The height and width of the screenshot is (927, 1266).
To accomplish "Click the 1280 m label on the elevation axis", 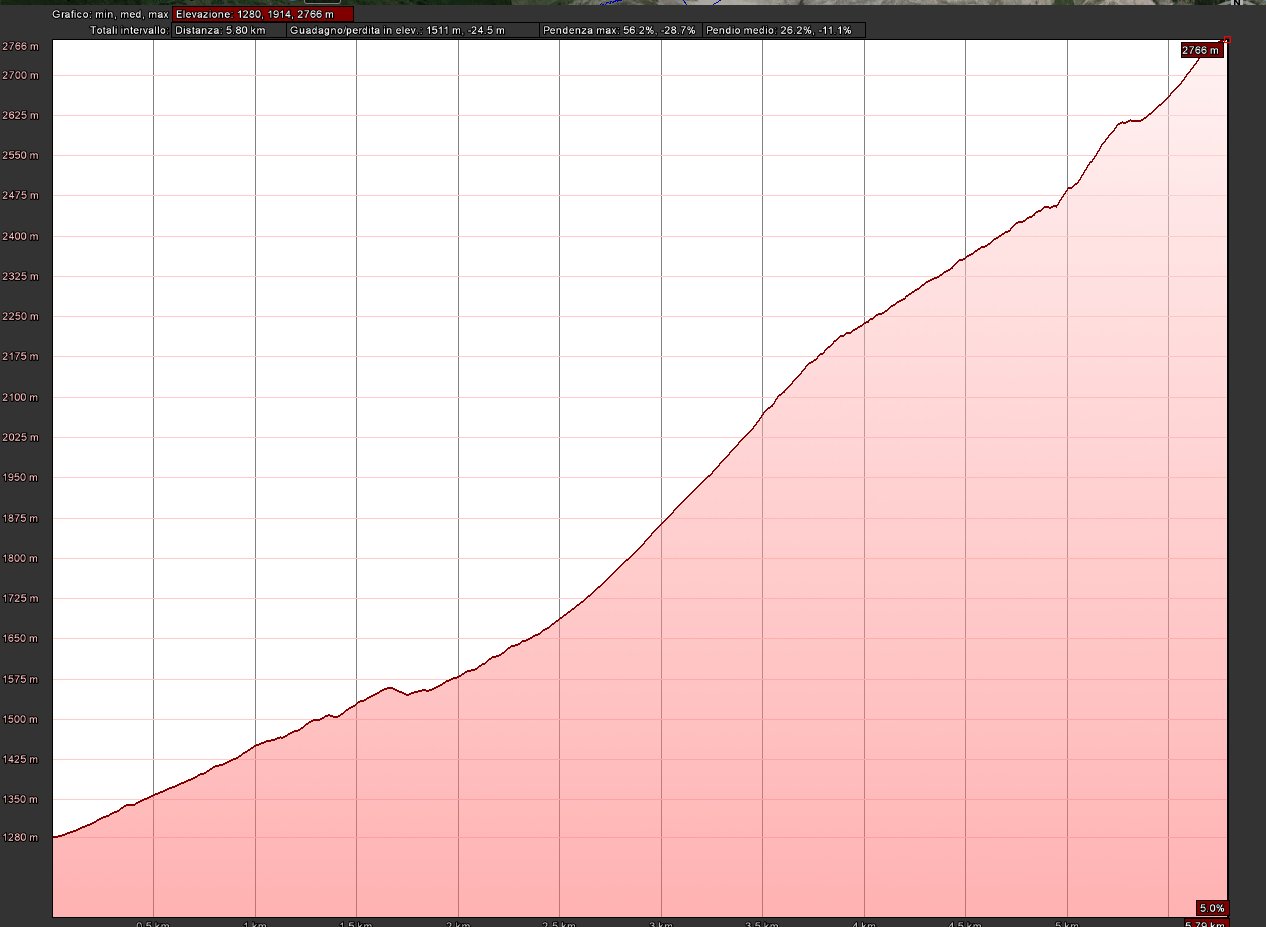I will tap(20, 837).
